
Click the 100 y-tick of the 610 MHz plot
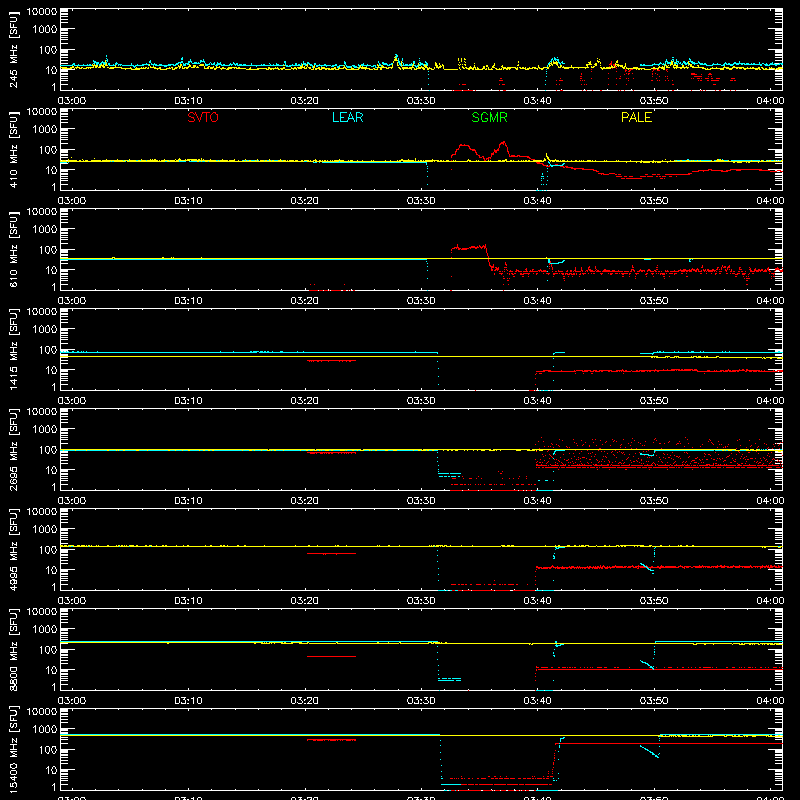(x=48, y=250)
